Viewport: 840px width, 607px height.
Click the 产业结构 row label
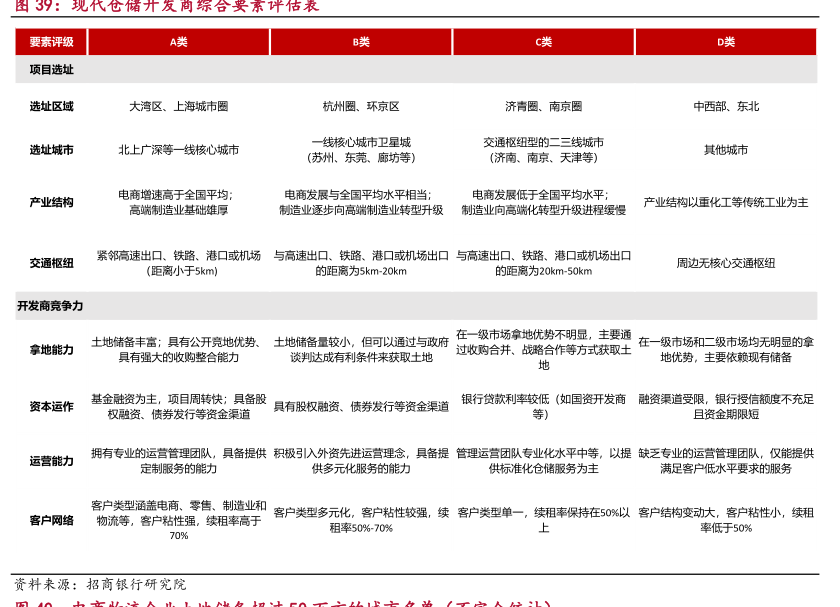pyautogui.click(x=51, y=202)
